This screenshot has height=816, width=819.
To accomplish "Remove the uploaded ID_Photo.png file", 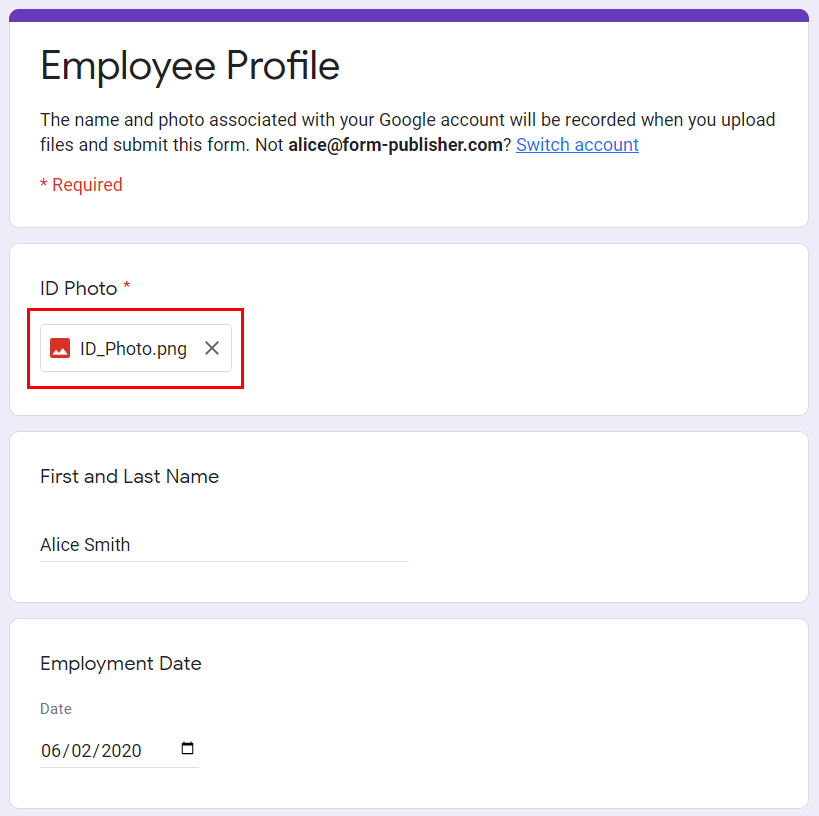I will coord(212,348).
